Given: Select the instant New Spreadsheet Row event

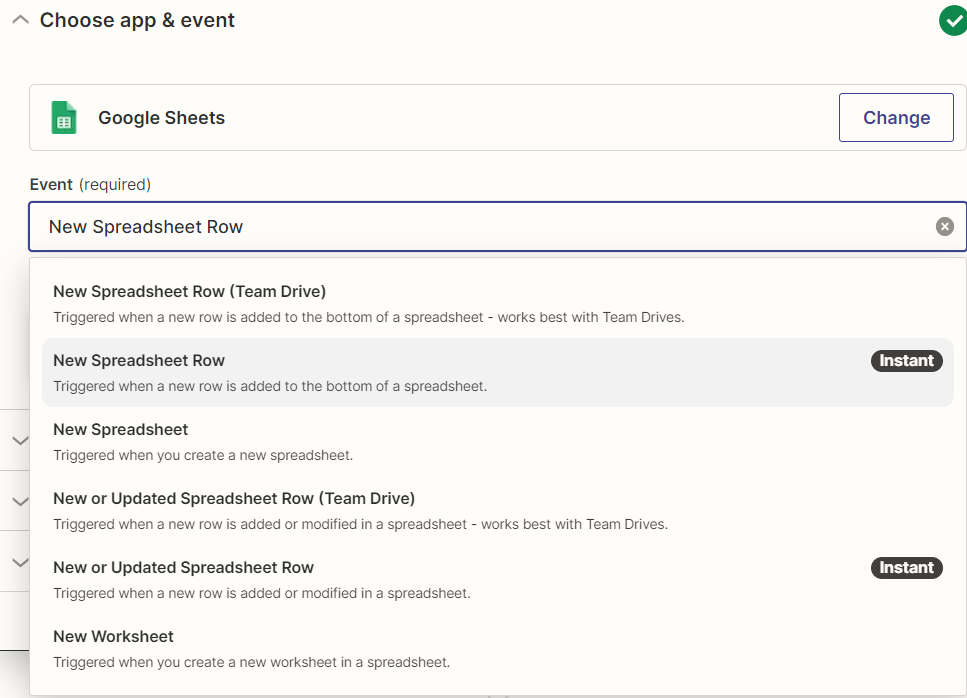Looking at the screenshot, I should tap(498, 372).
